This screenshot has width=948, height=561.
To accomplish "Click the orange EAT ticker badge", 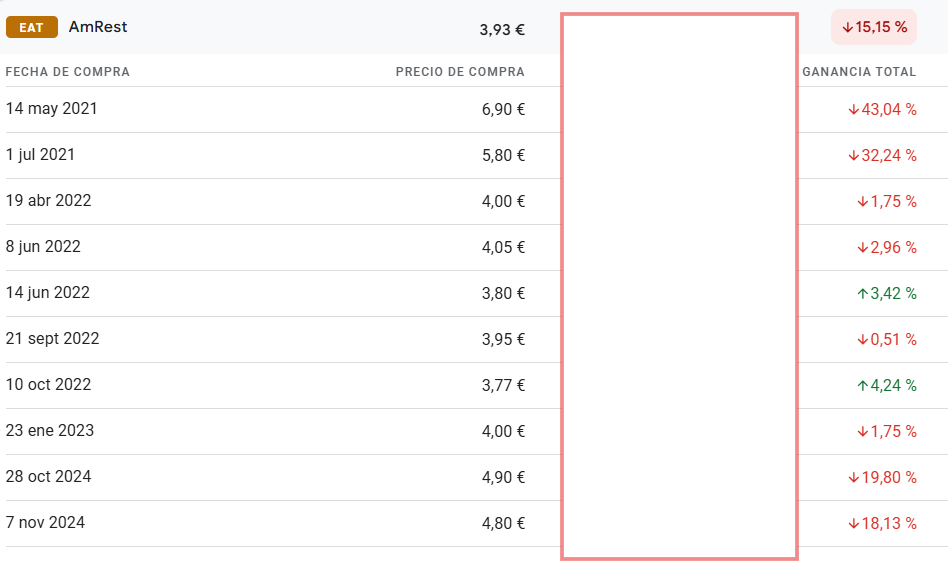I will [x=31, y=27].
